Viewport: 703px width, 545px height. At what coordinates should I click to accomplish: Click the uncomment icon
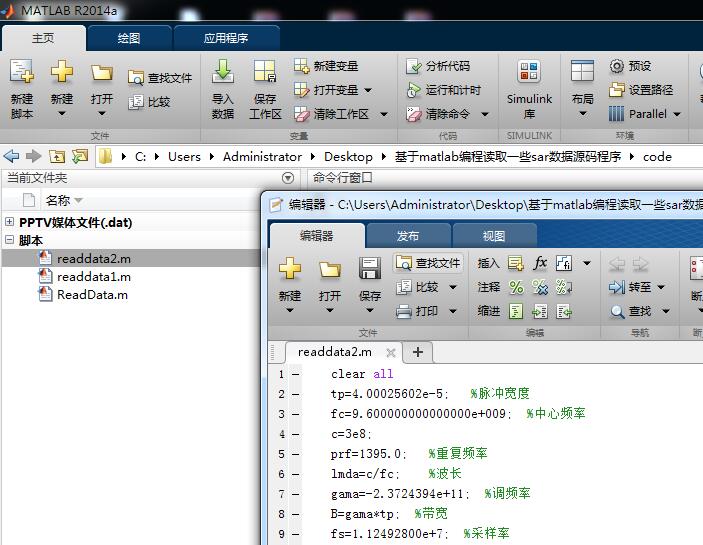(540, 287)
